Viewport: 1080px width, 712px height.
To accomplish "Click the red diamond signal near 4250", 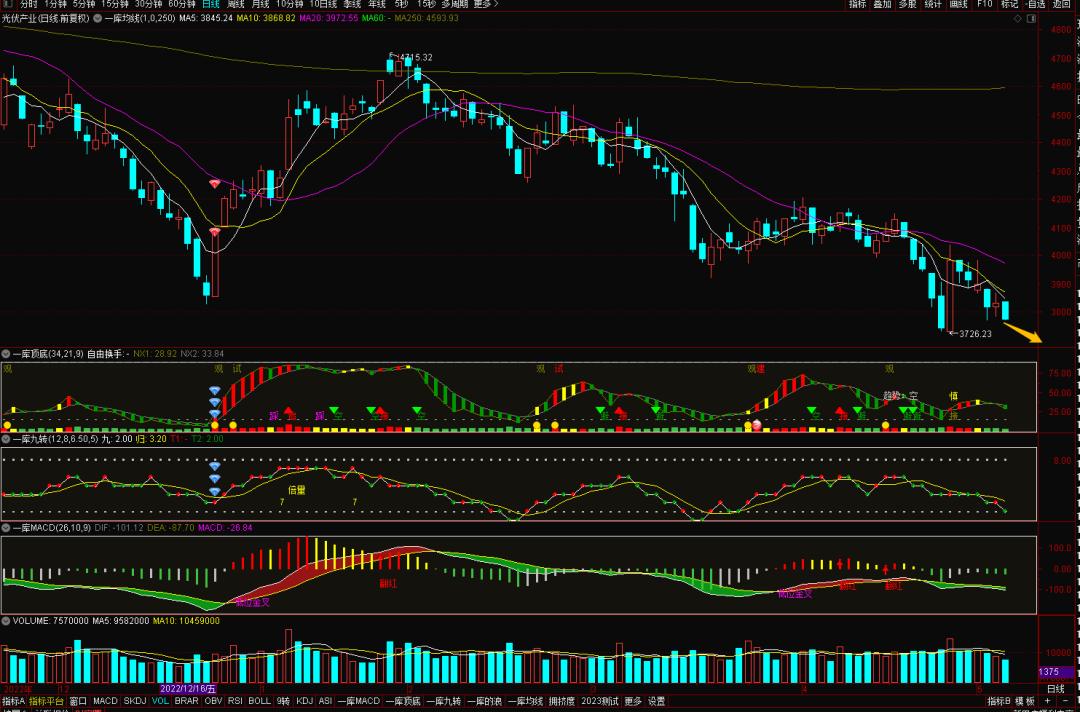I will pyautogui.click(x=215, y=184).
